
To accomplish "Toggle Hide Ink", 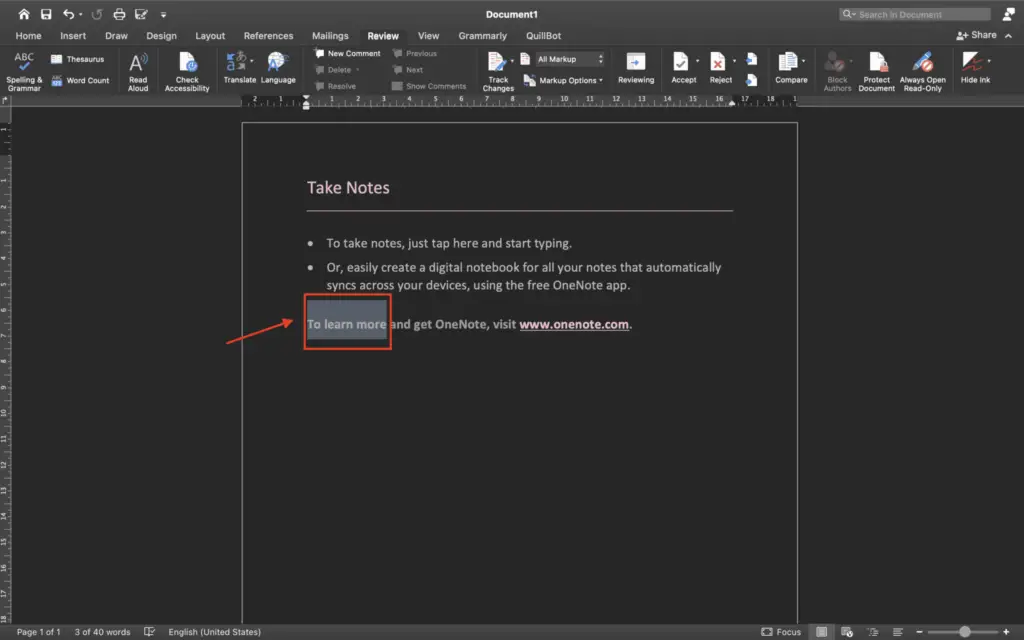I will 974,68.
